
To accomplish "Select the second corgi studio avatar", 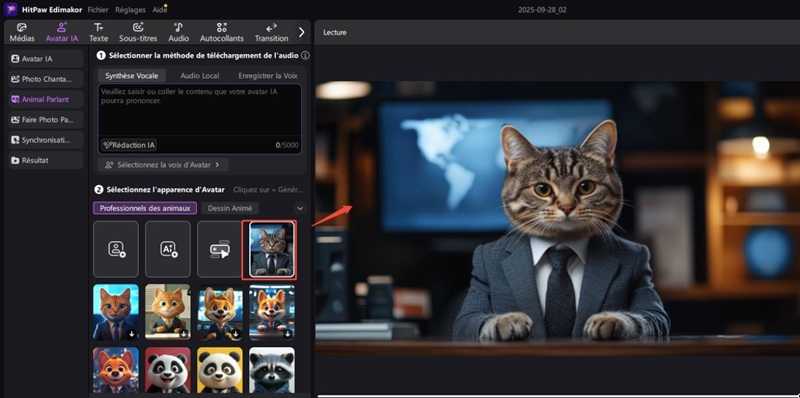I will pyautogui.click(x=272, y=312).
